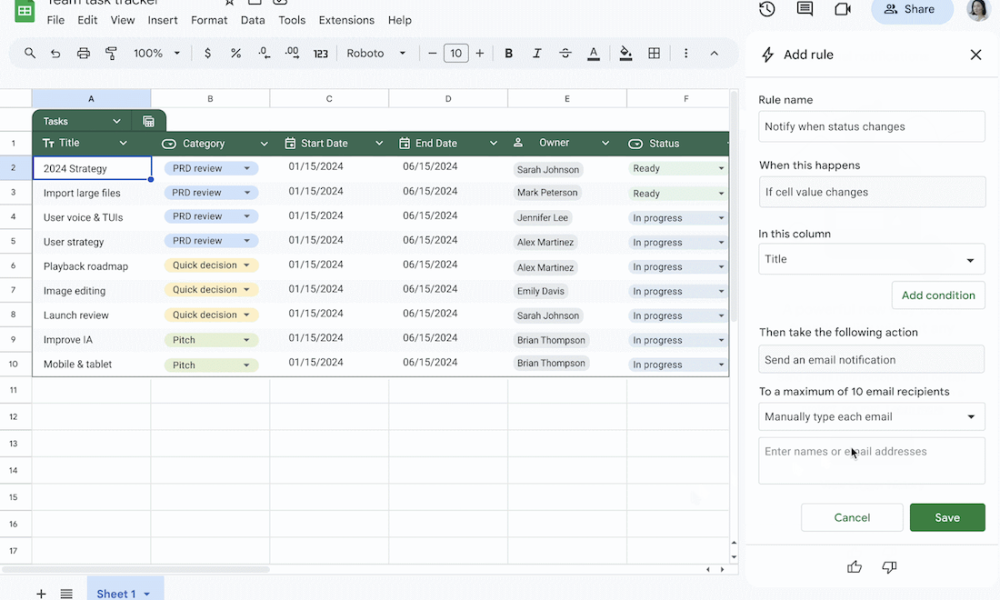Viewport: 1000px width, 600px height.
Task: Click the print icon
Action: (83, 54)
